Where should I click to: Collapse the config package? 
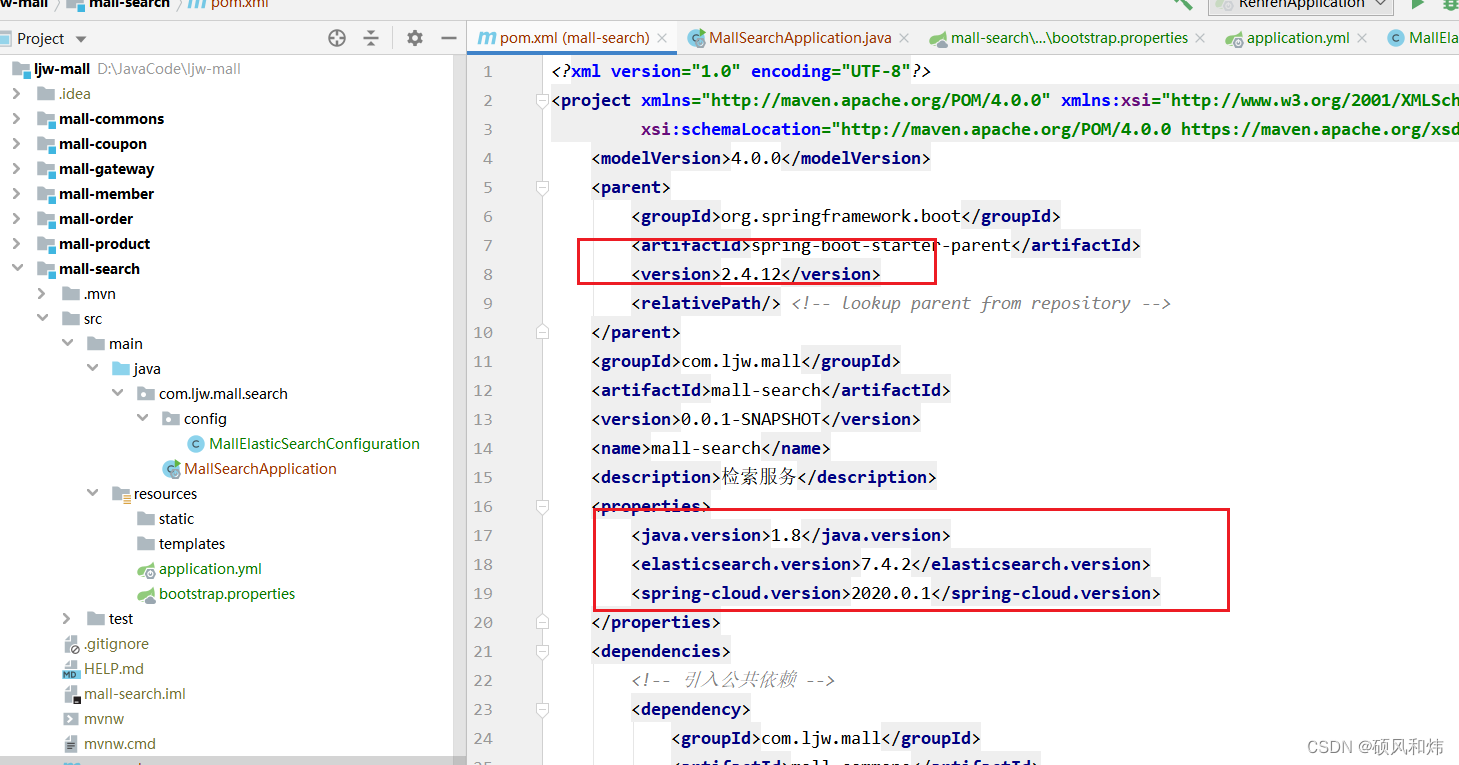pyautogui.click(x=142, y=419)
